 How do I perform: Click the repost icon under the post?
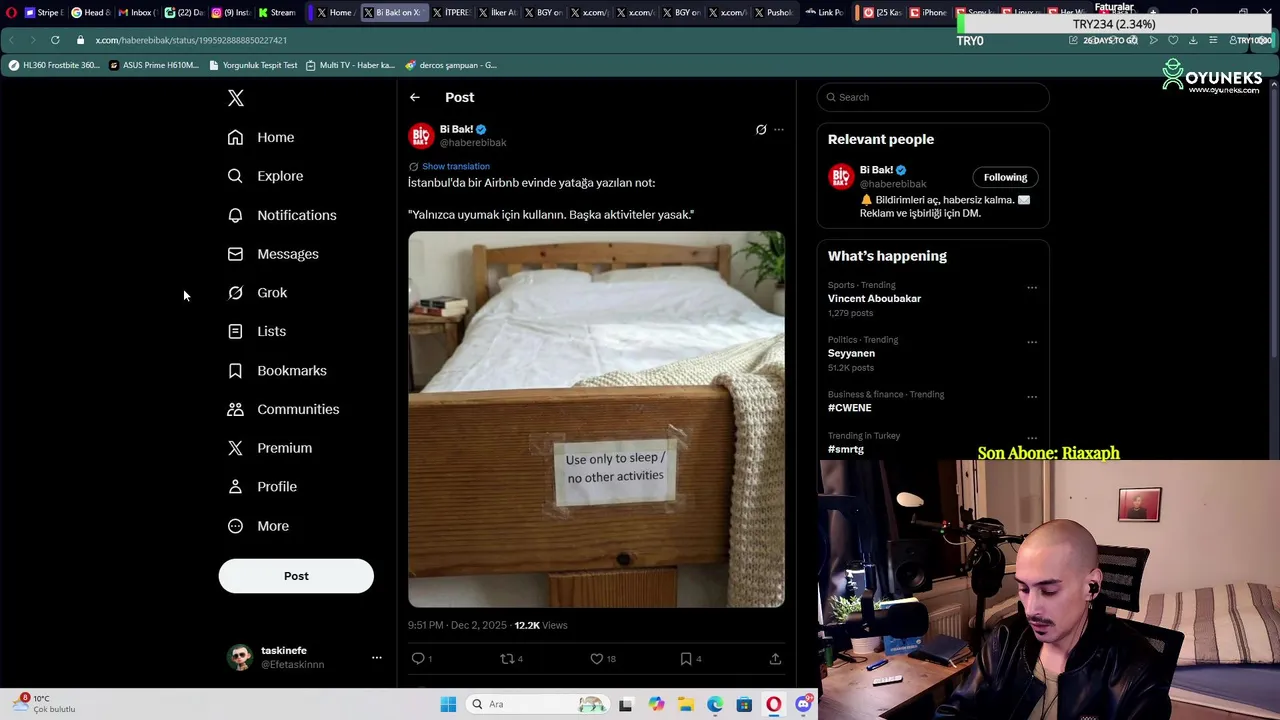coord(507,658)
